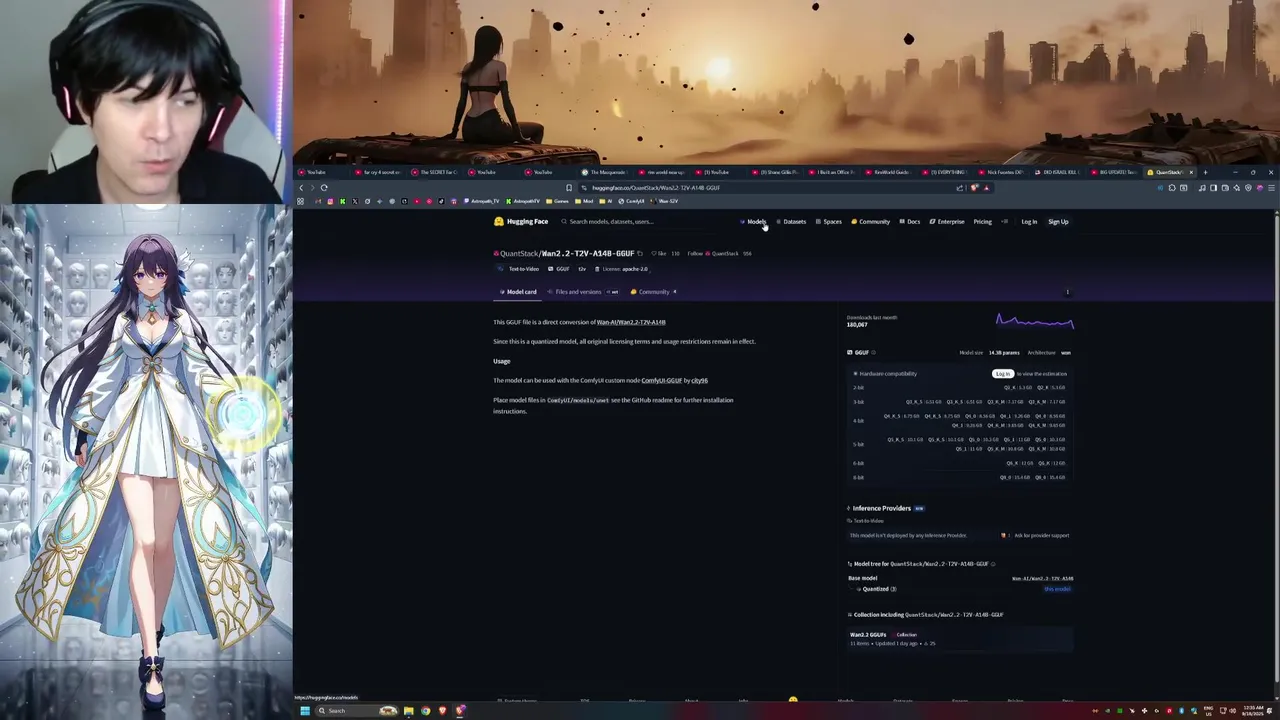Click the taskbar clock and date
Image resolution: width=1280 pixels, height=720 pixels.
(x=1252, y=711)
